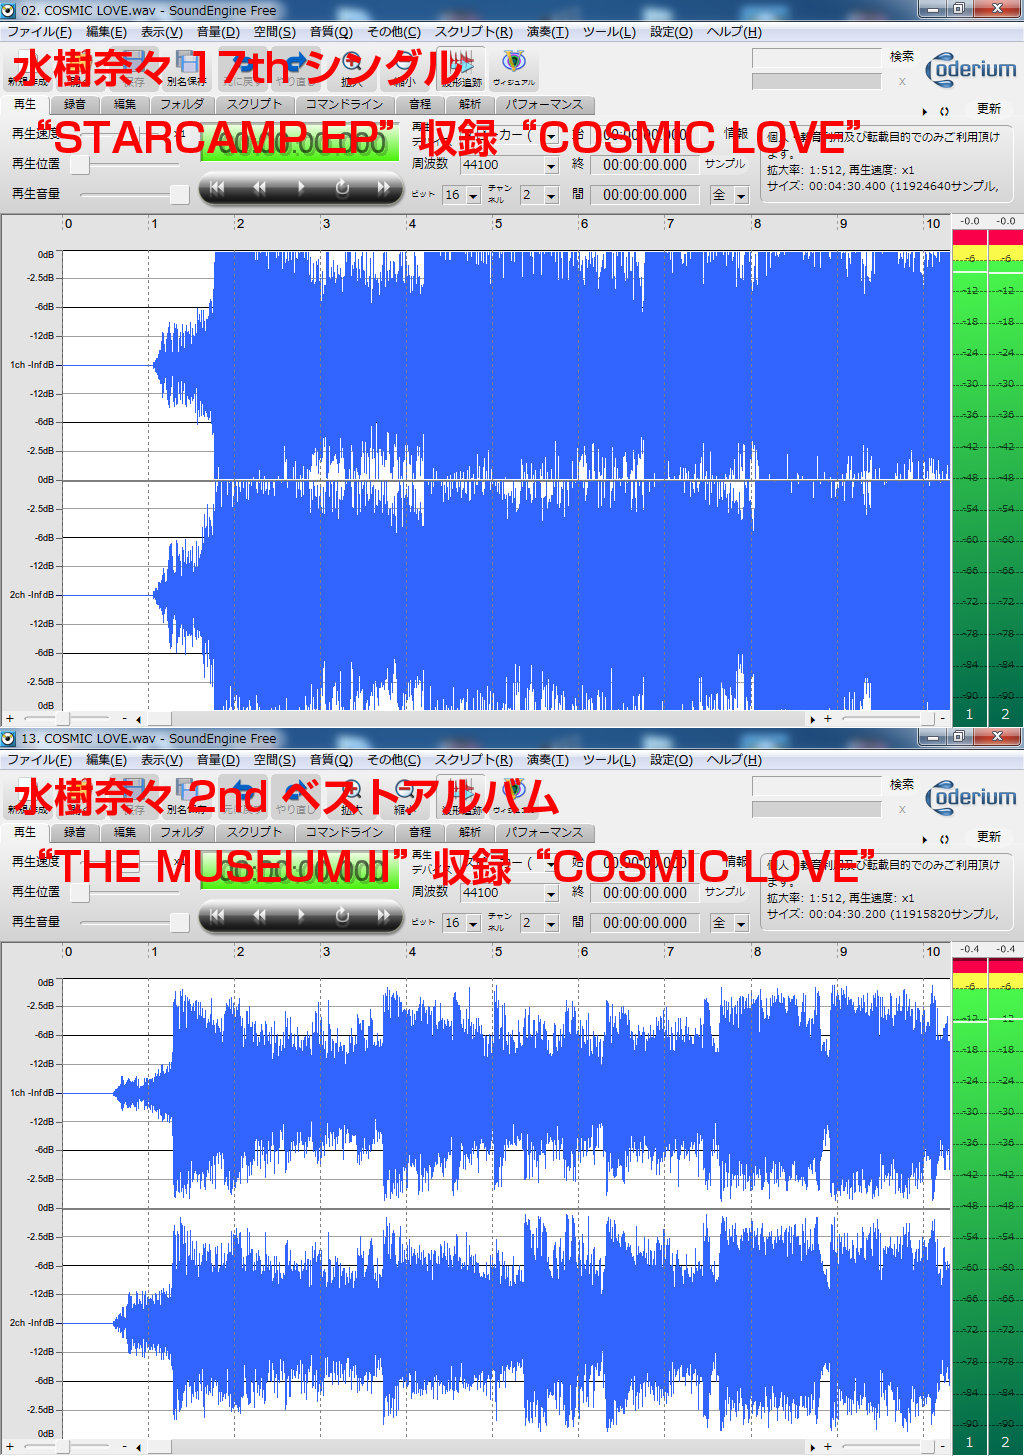Switch to 録音 tab in 02. window

coord(75,104)
